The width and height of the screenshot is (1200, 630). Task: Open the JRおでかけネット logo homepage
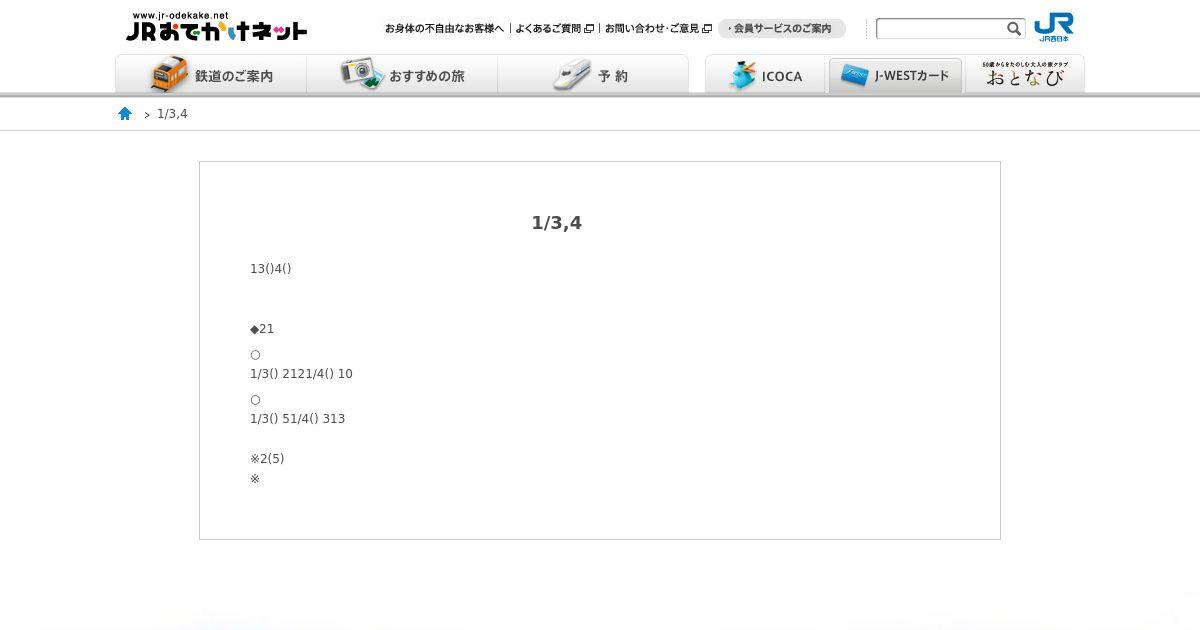[x=217, y=27]
